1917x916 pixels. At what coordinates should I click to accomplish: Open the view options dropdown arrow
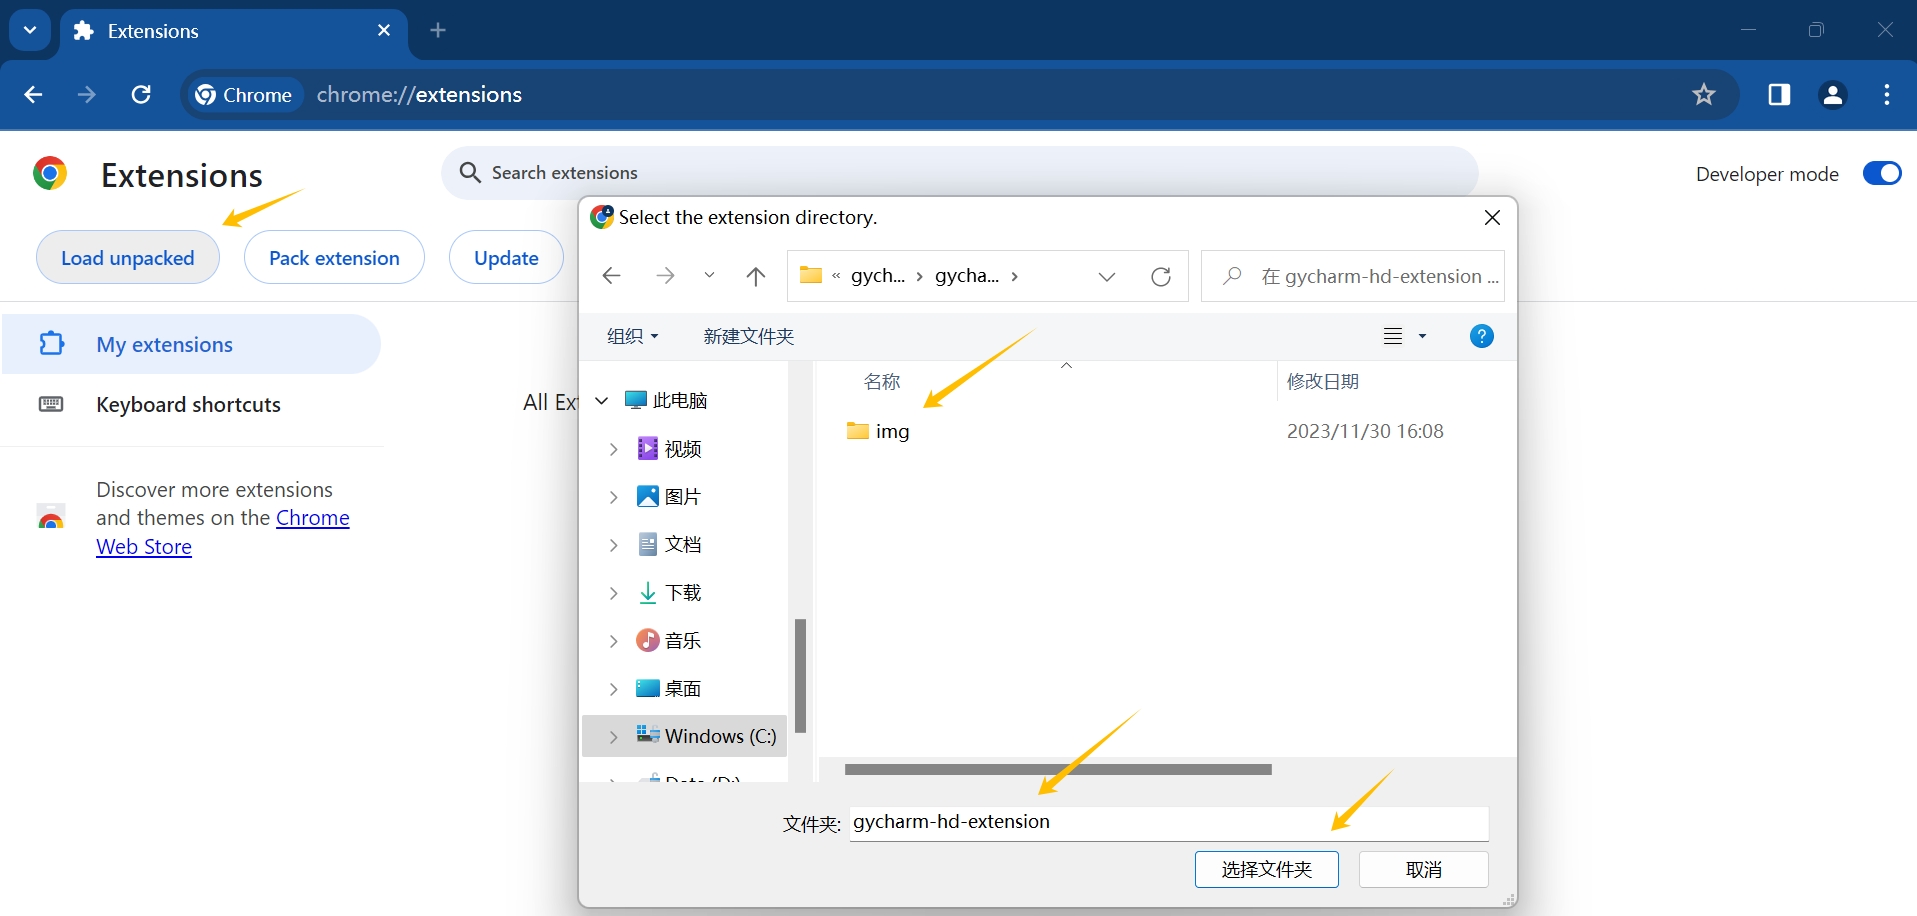click(1422, 336)
